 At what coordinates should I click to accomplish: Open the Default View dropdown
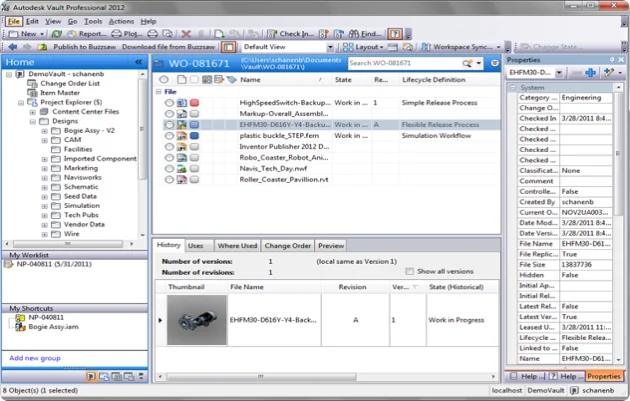pos(330,47)
